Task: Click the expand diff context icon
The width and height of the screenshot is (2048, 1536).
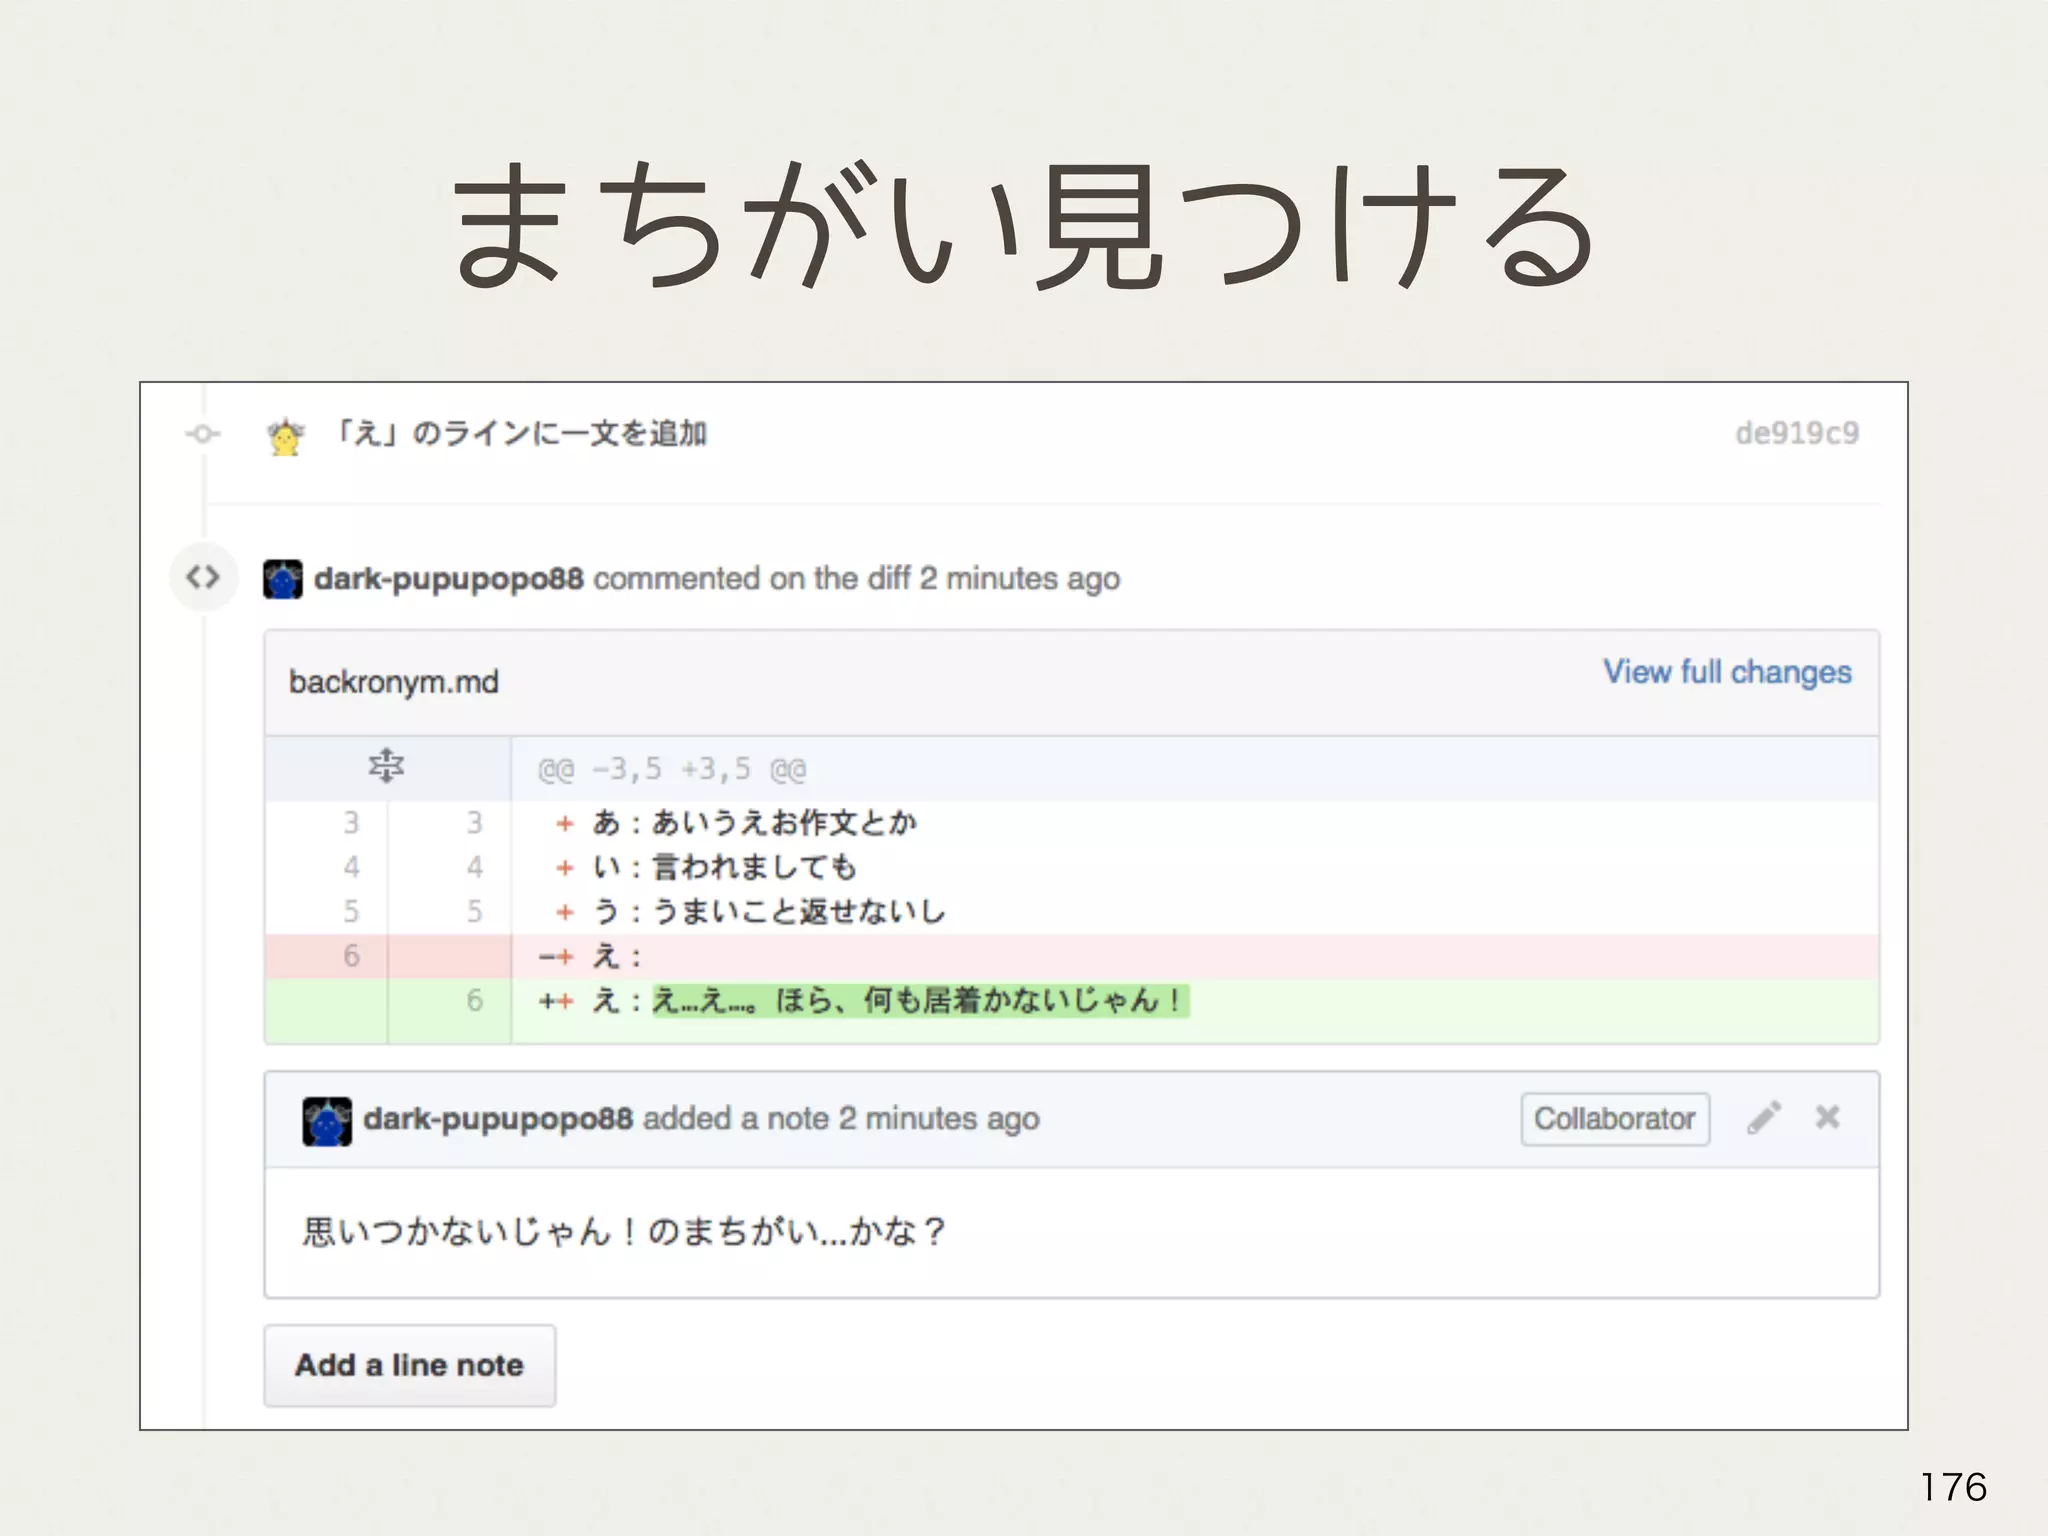Action: [x=386, y=767]
